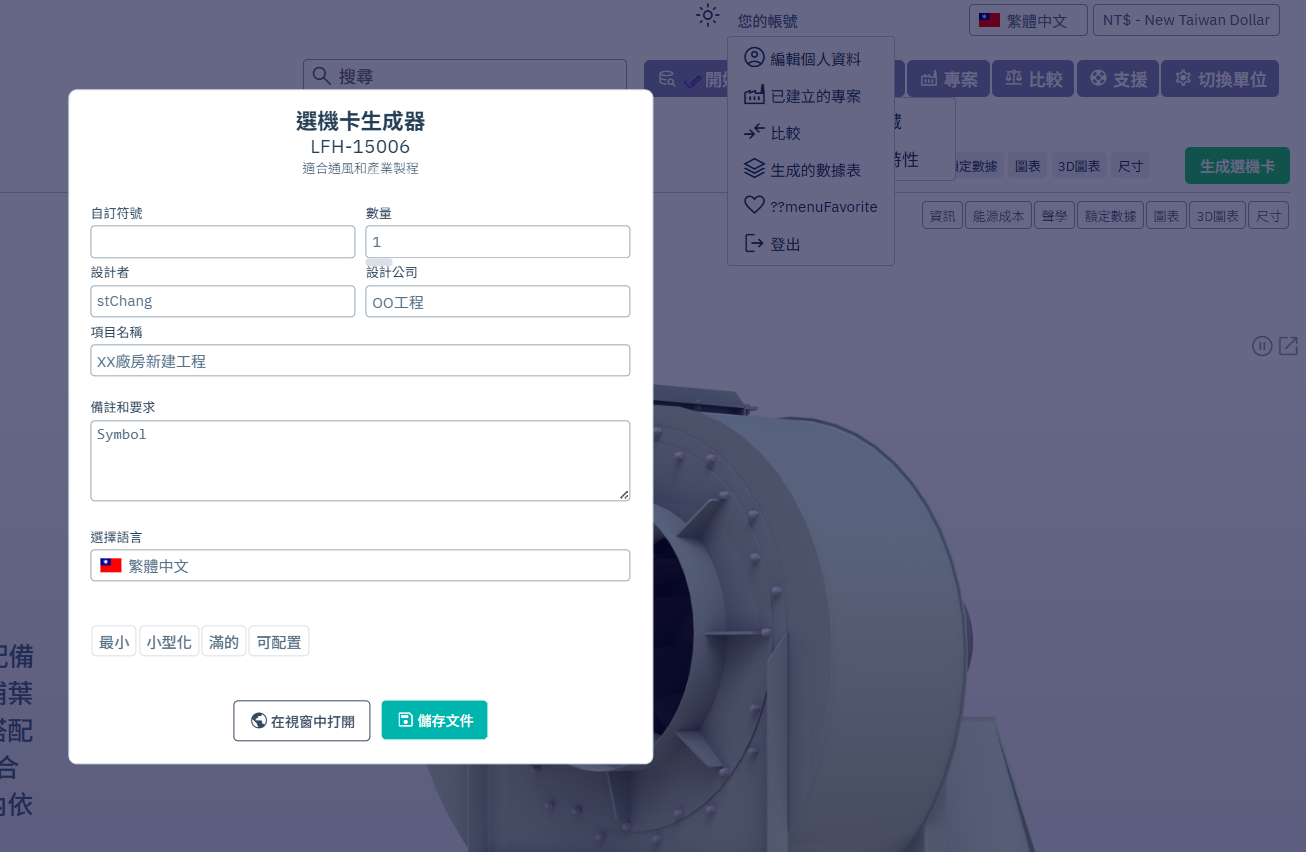Click the 設計公司 field containing OO工程
Image resolution: width=1306 pixels, height=852 pixels.
[x=498, y=301]
